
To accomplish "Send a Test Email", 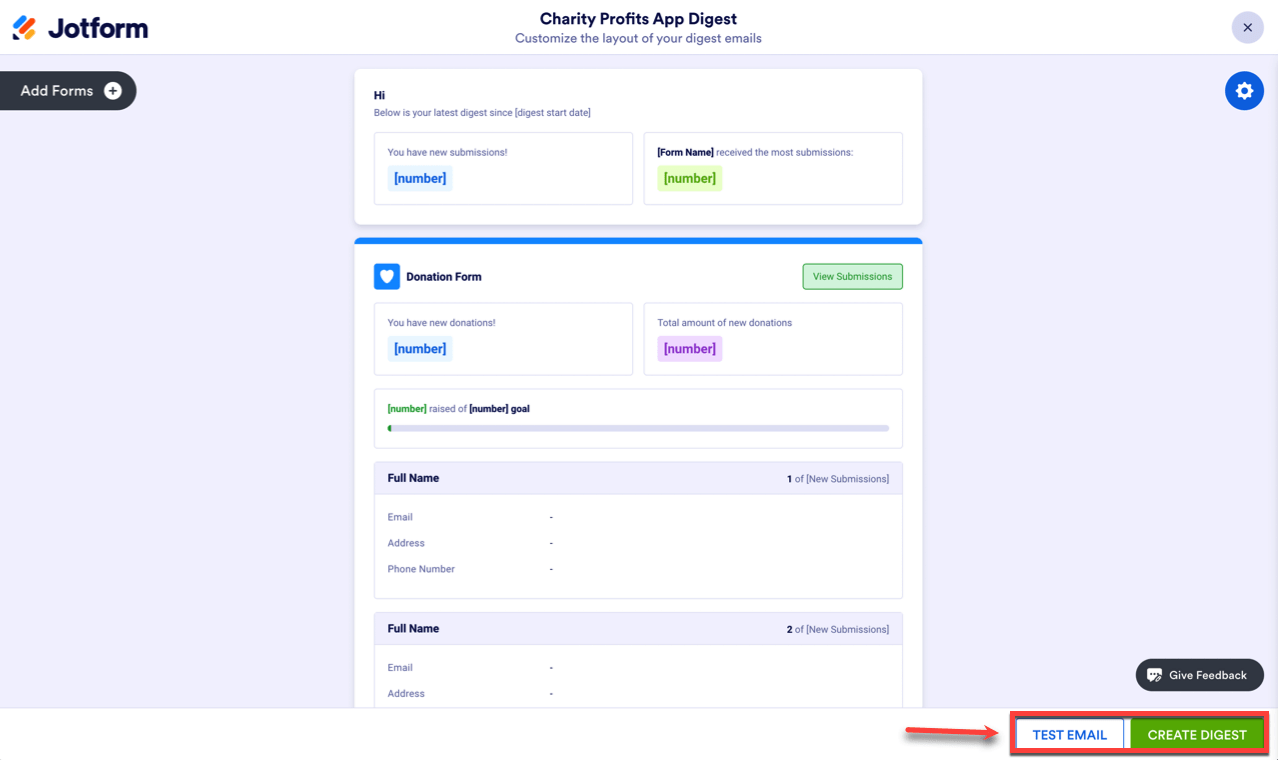I will [x=1069, y=735].
